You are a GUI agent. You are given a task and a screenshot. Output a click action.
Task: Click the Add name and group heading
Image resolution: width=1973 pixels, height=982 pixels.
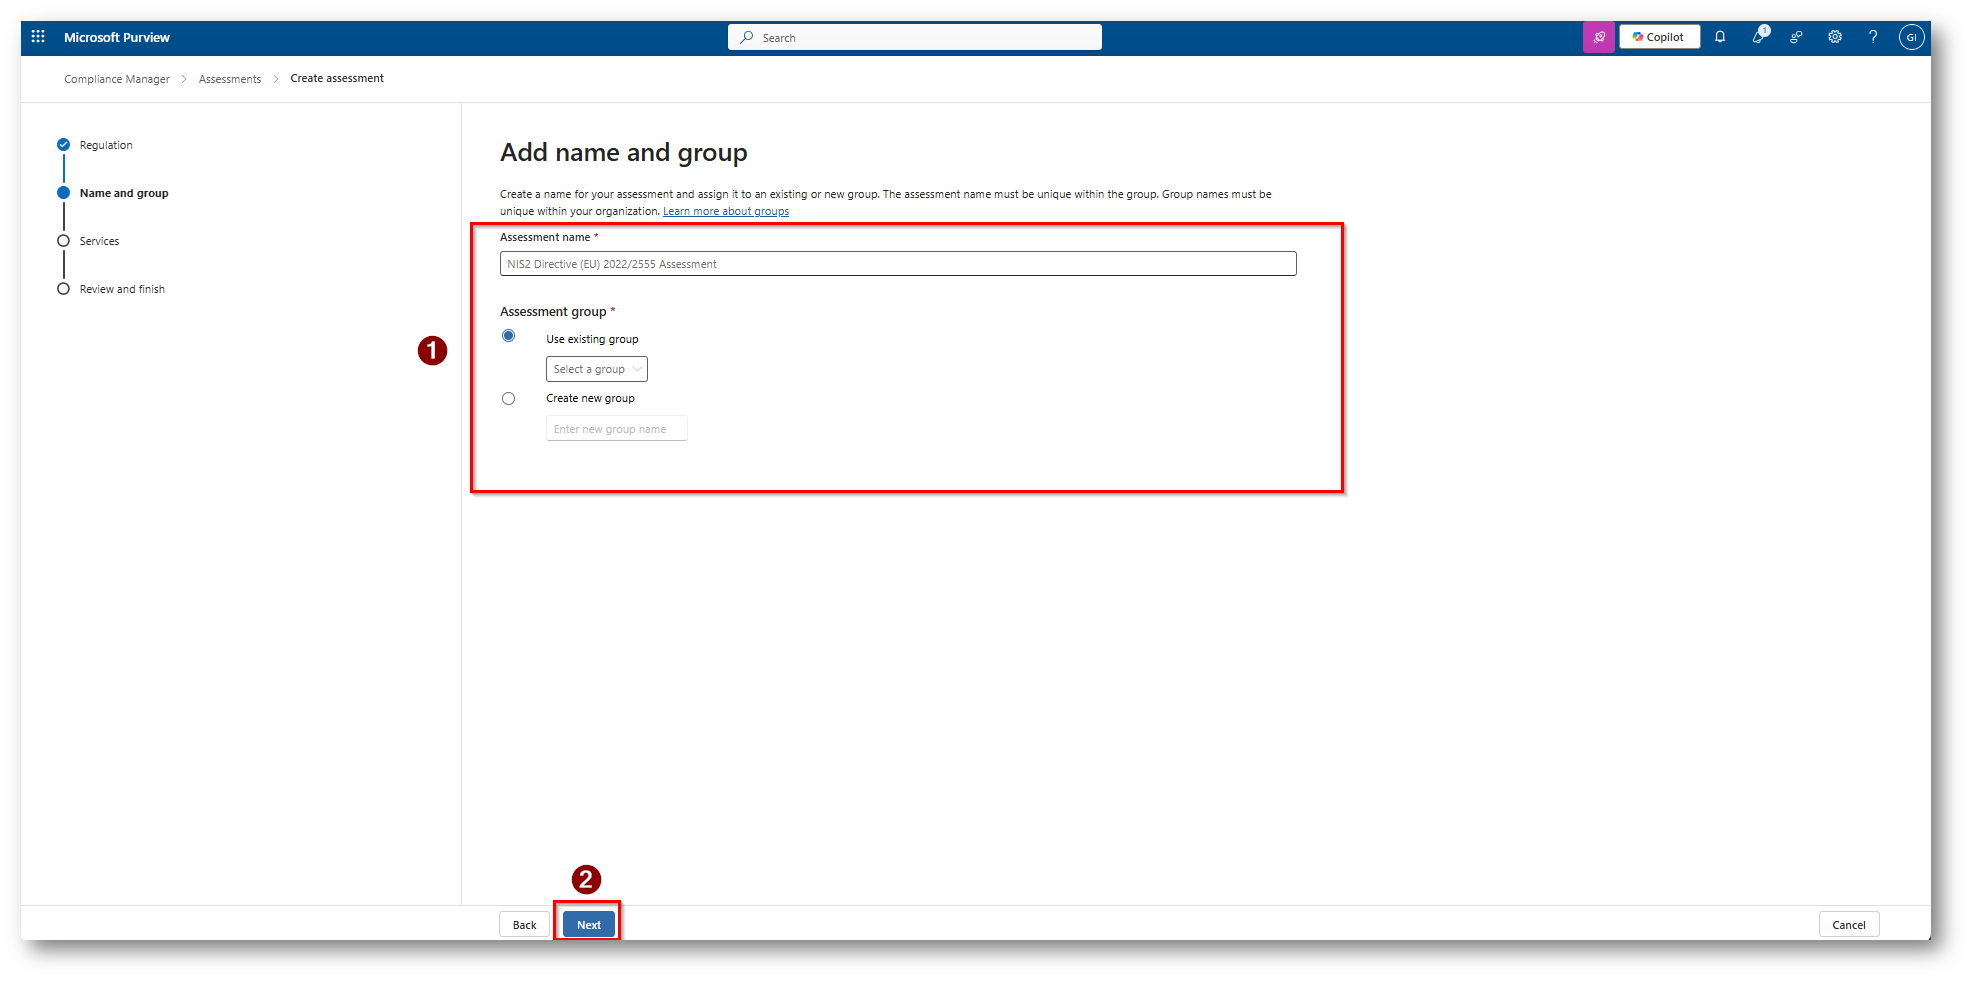tap(624, 153)
